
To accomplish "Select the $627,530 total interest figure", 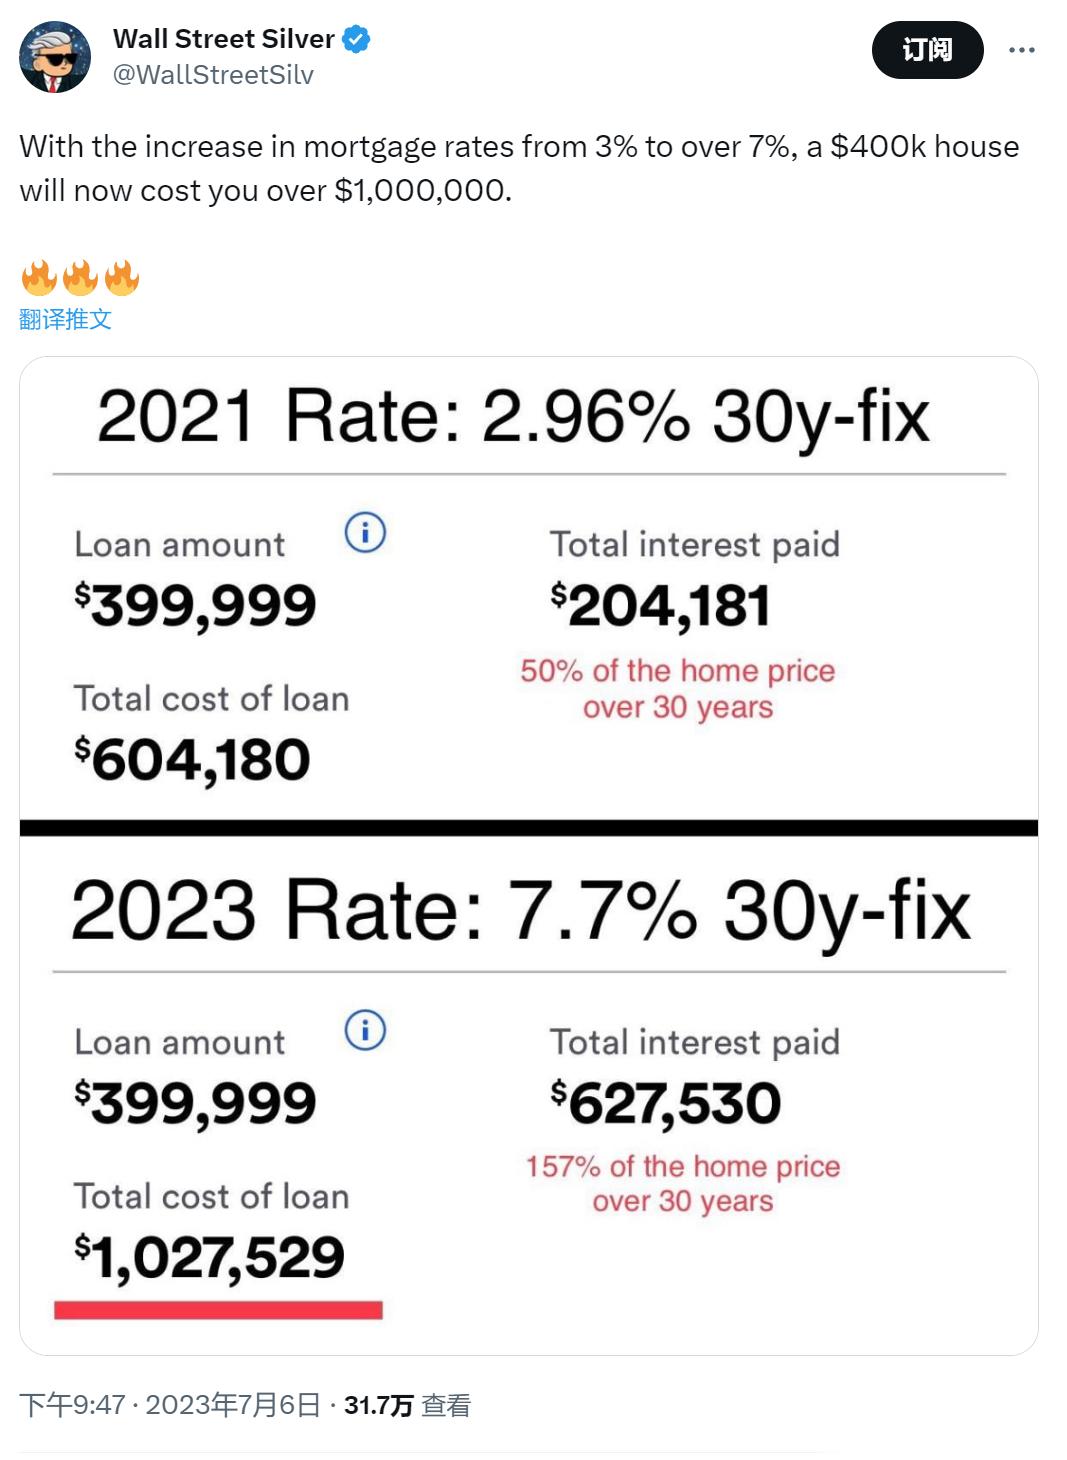I will point(665,1103).
